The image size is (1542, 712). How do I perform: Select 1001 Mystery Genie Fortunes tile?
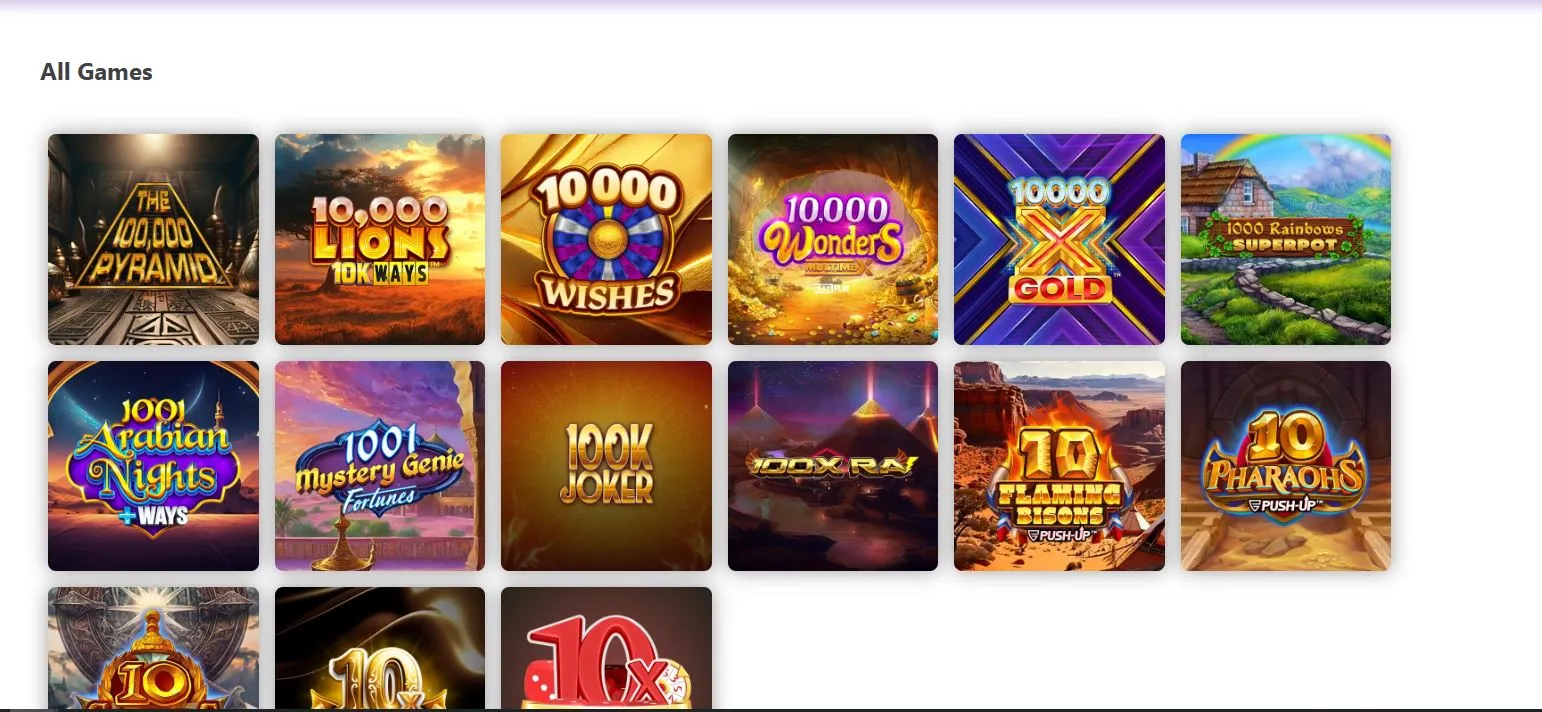pyautogui.click(x=380, y=466)
